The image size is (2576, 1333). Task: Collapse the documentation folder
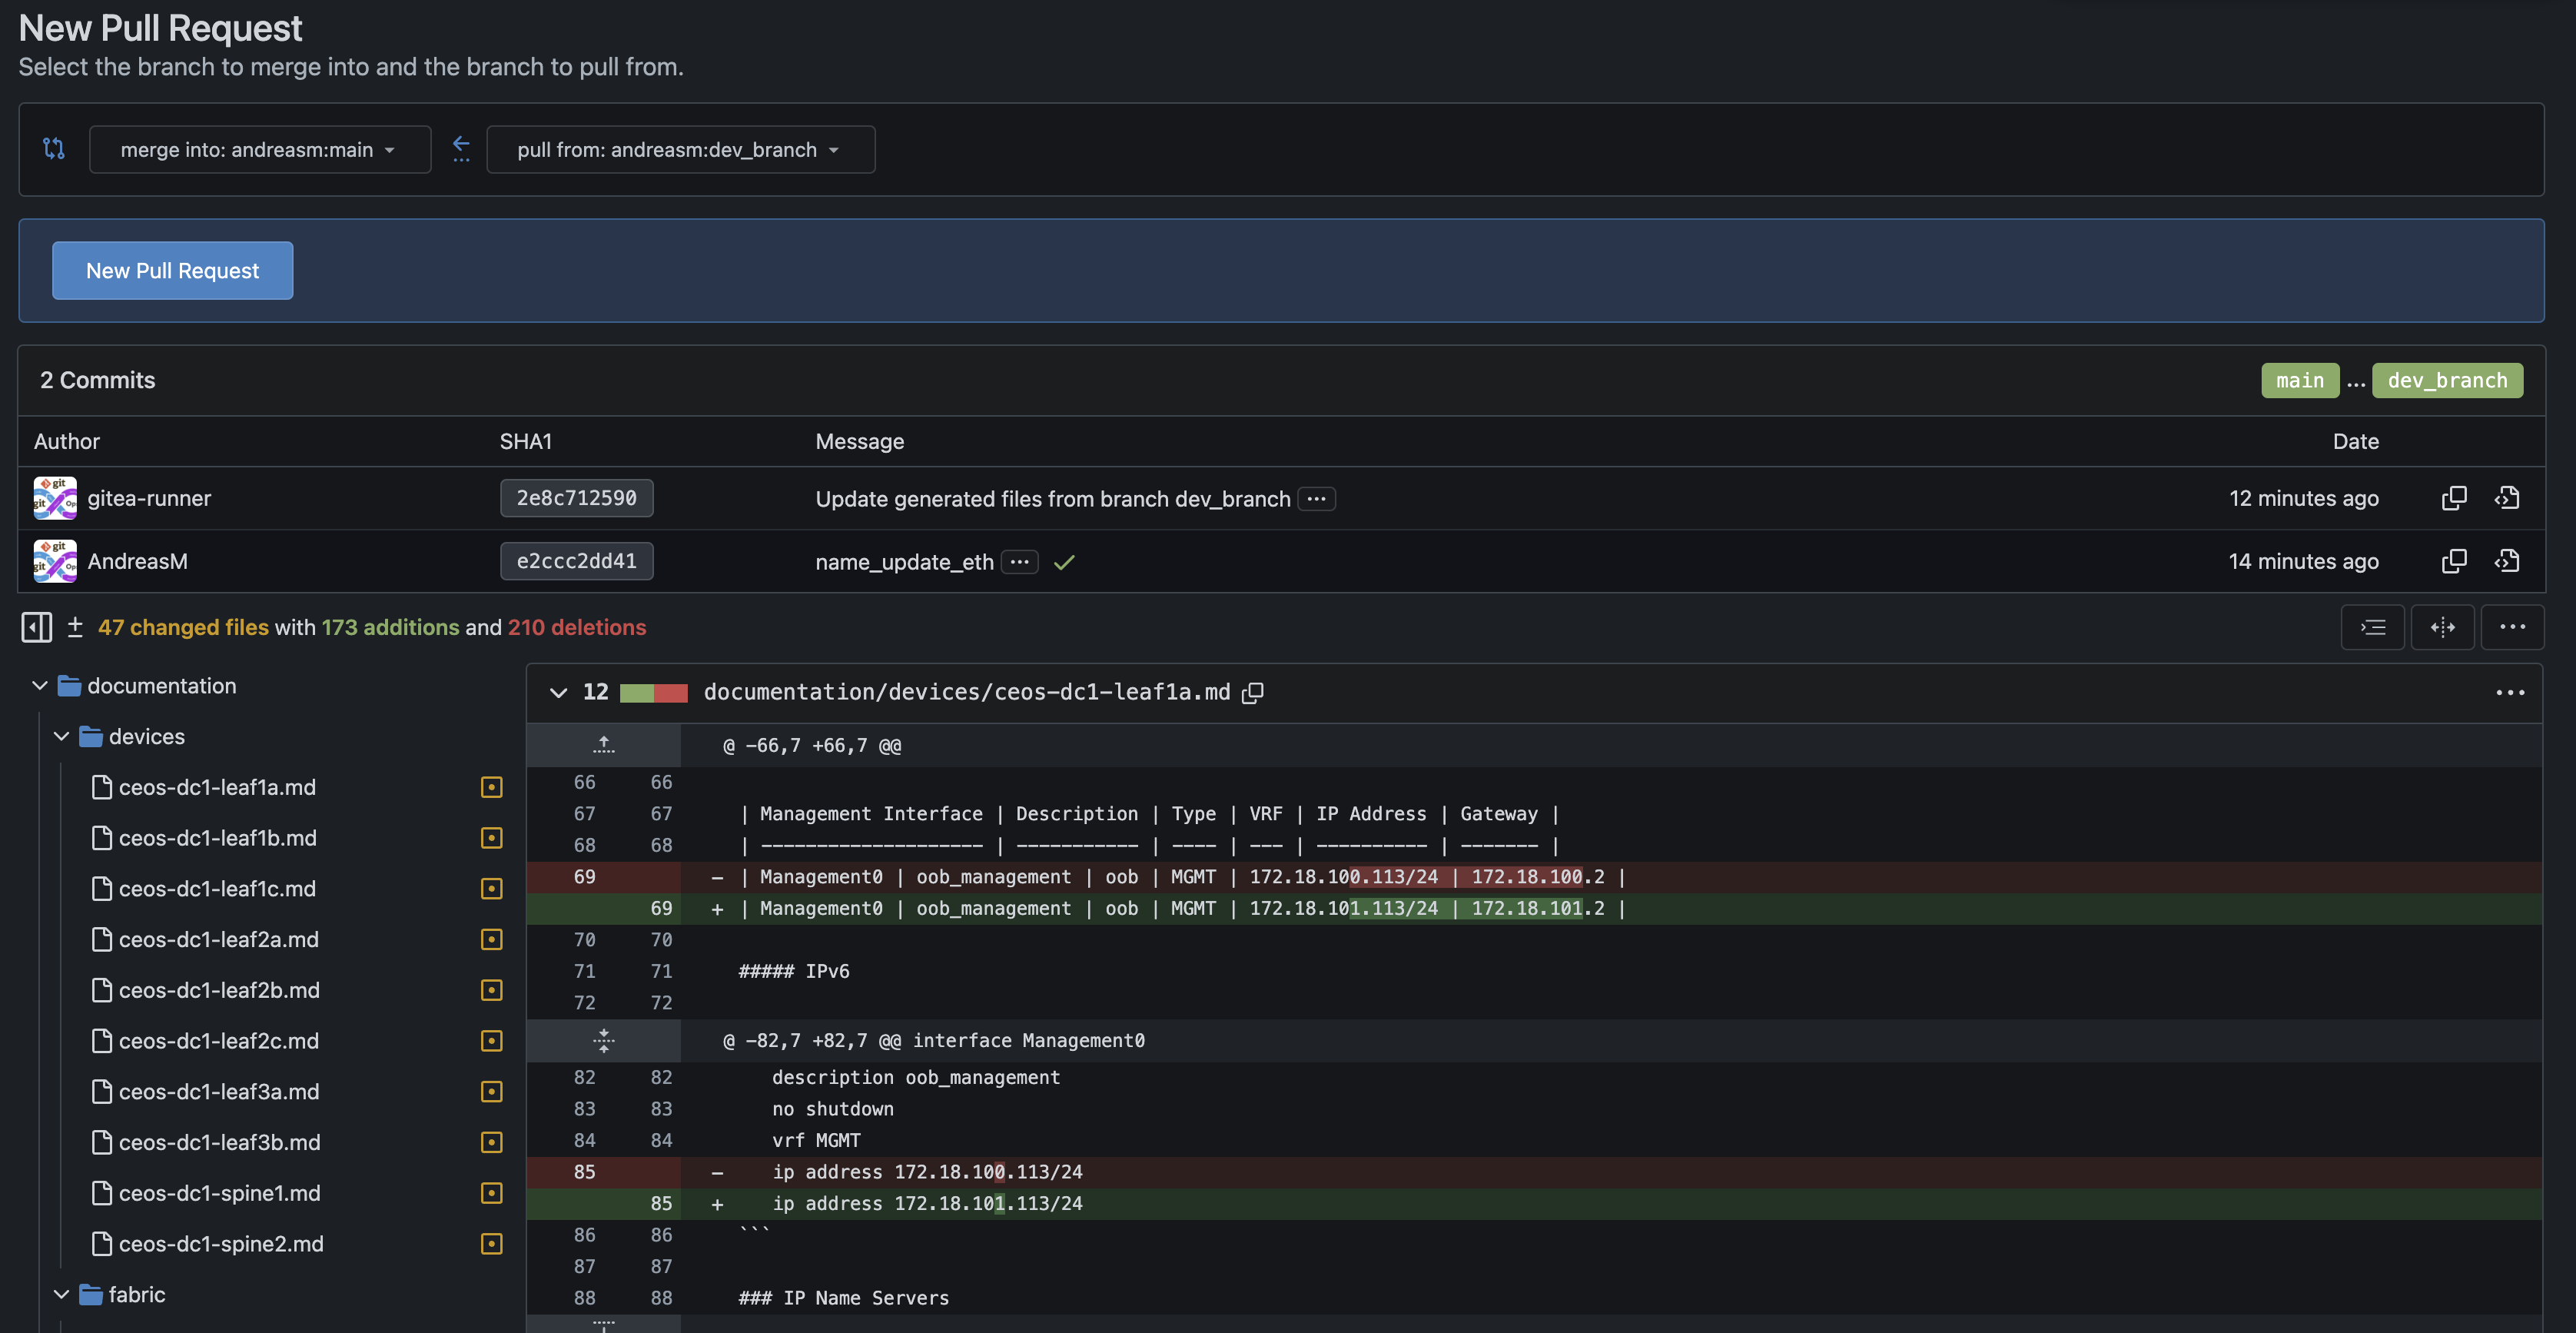point(40,686)
